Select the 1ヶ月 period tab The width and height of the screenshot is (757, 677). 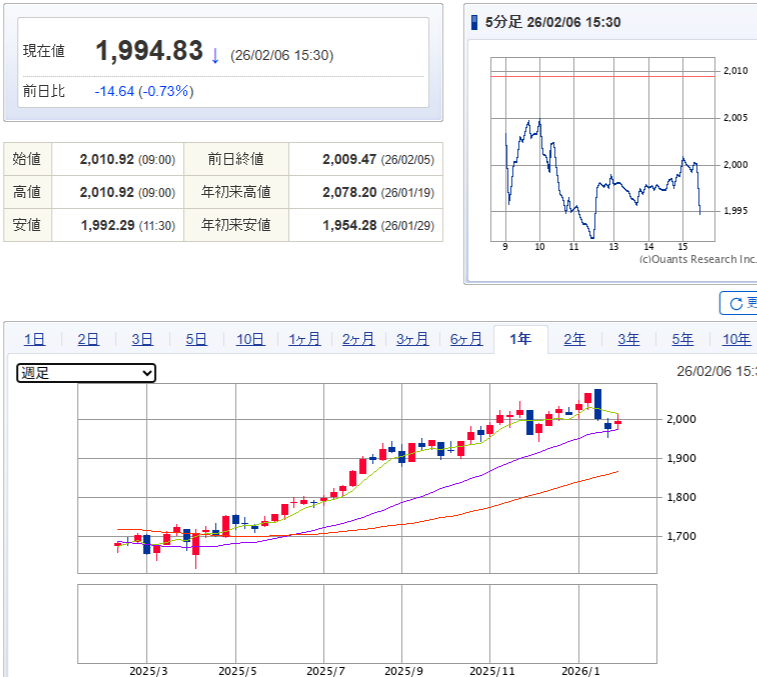[304, 339]
